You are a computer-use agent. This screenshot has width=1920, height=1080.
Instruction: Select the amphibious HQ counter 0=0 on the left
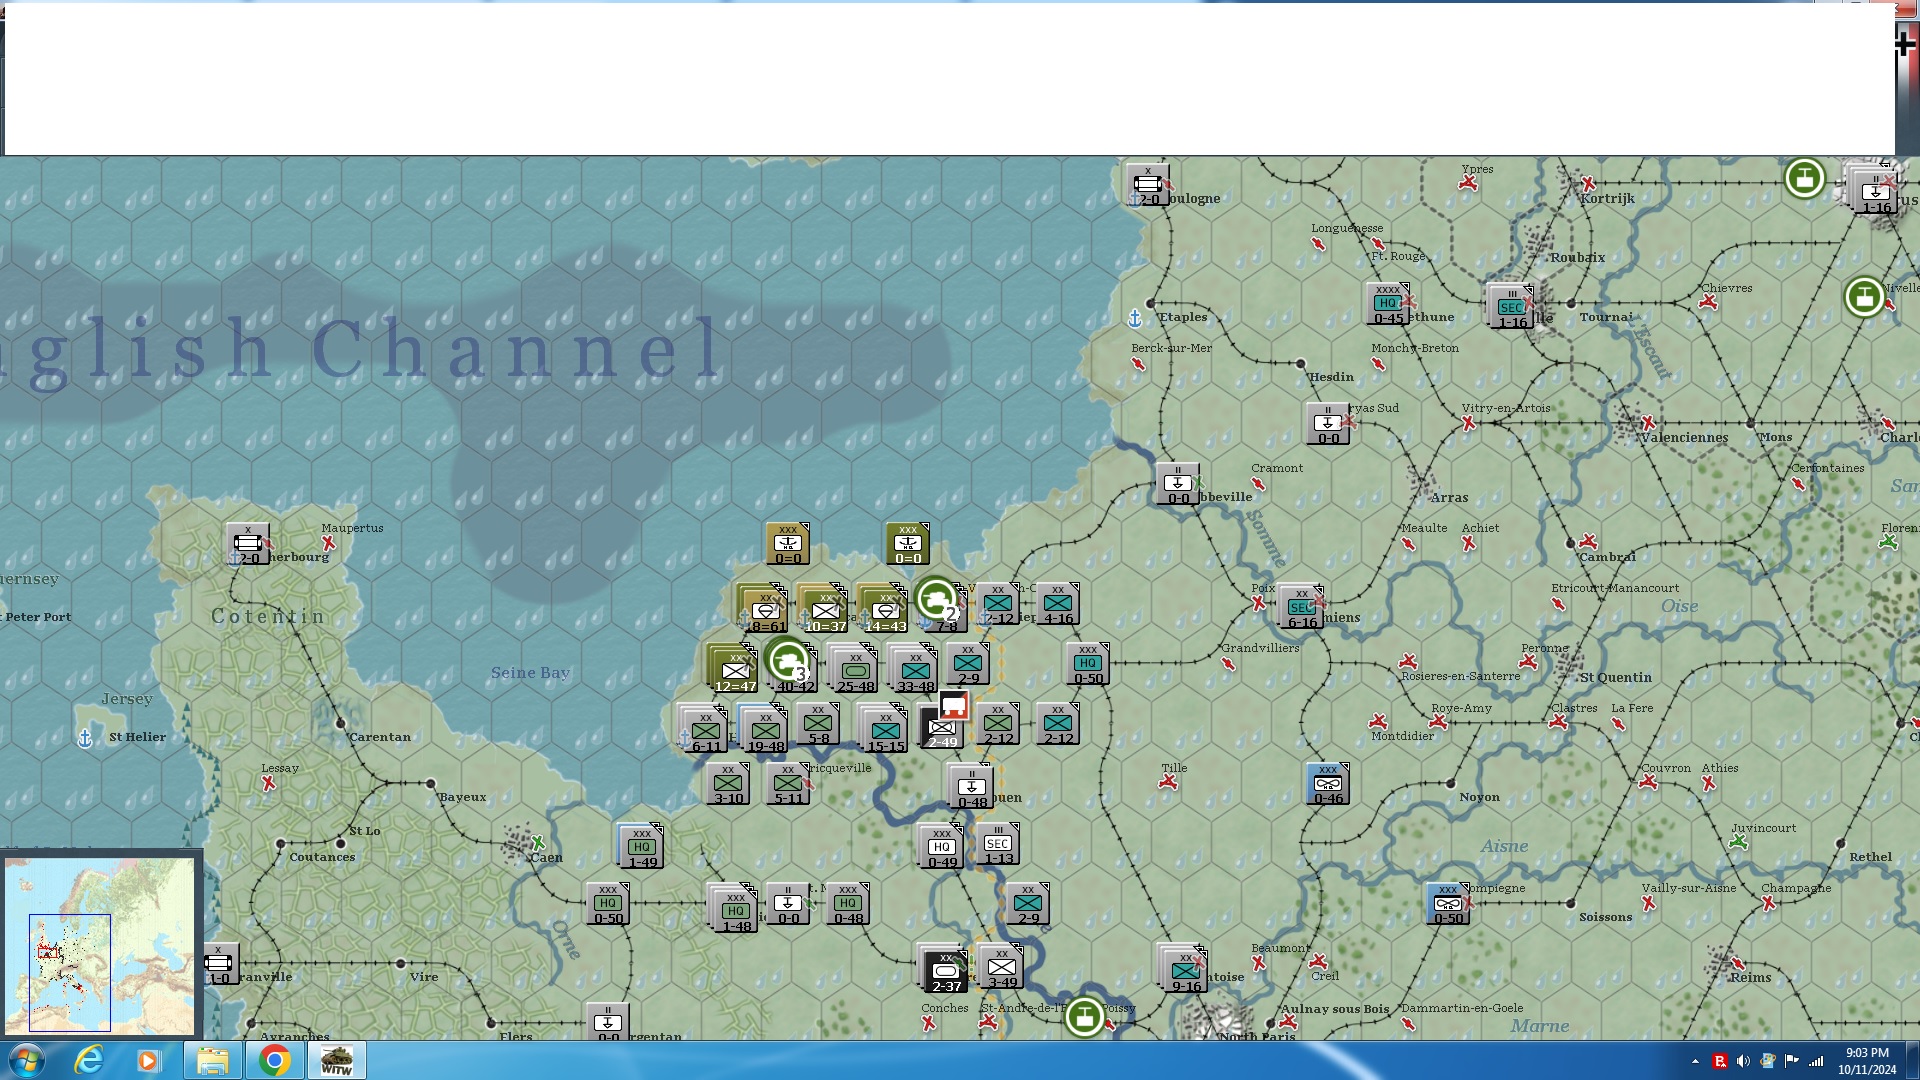coord(787,545)
